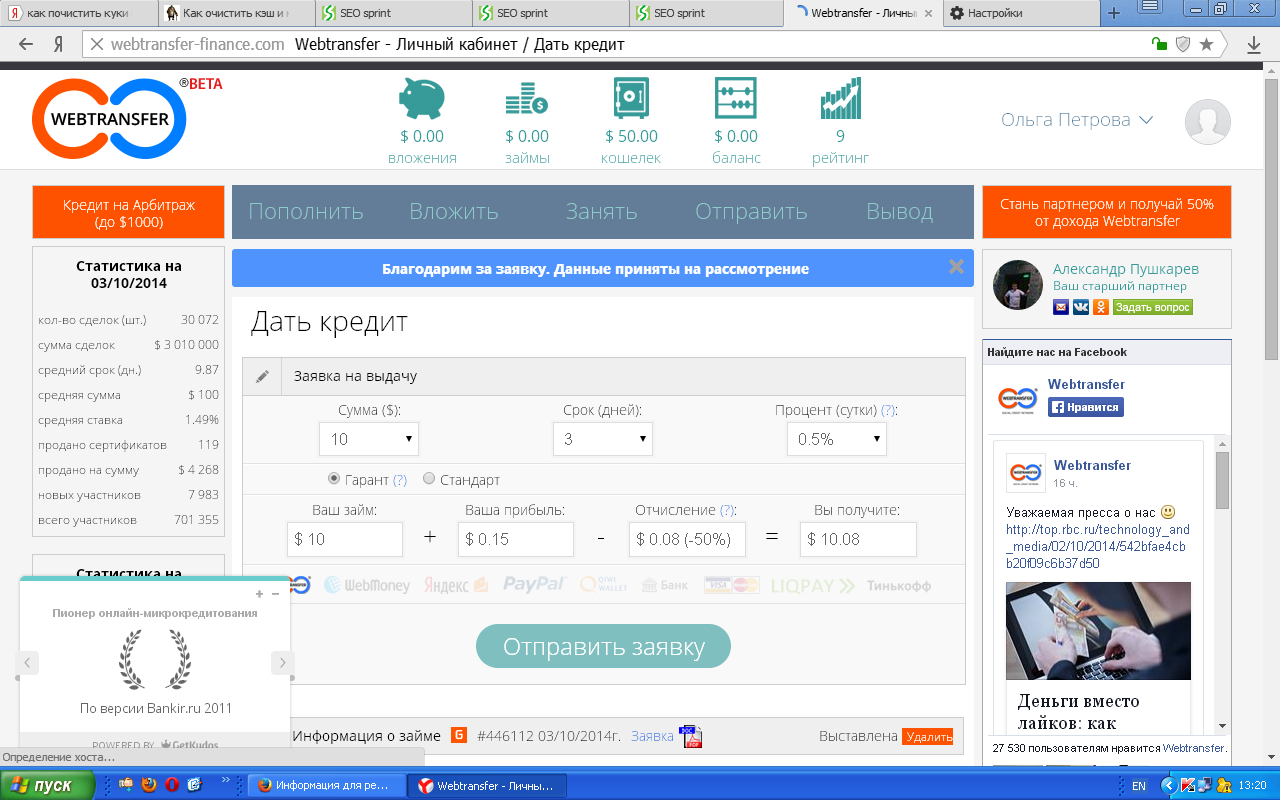The height and width of the screenshot is (800, 1280).
Task: Click the orange Удалить button
Action: coord(928,737)
